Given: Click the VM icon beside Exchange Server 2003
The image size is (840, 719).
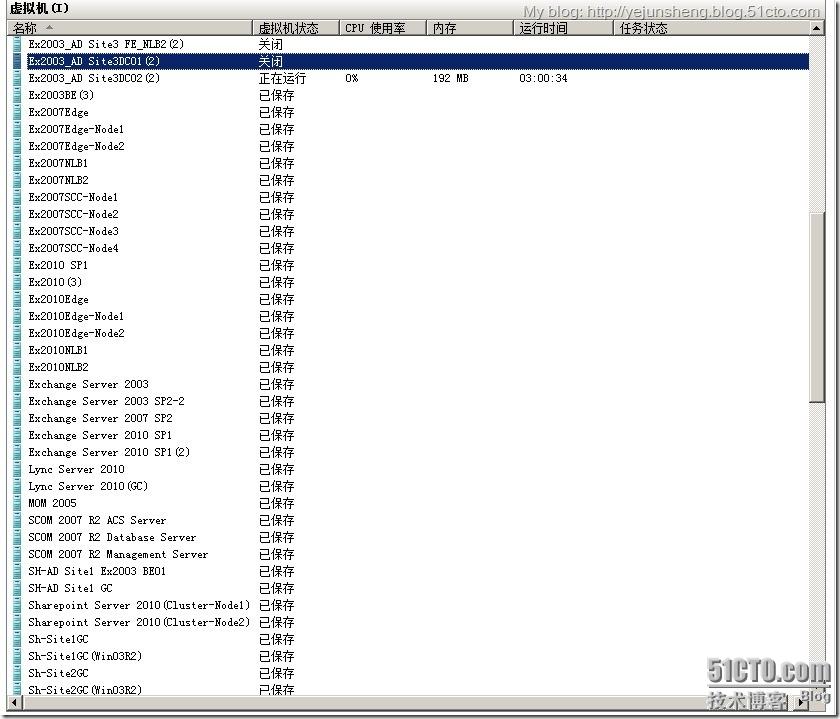Looking at the screenshot, I should coord(17,385).
